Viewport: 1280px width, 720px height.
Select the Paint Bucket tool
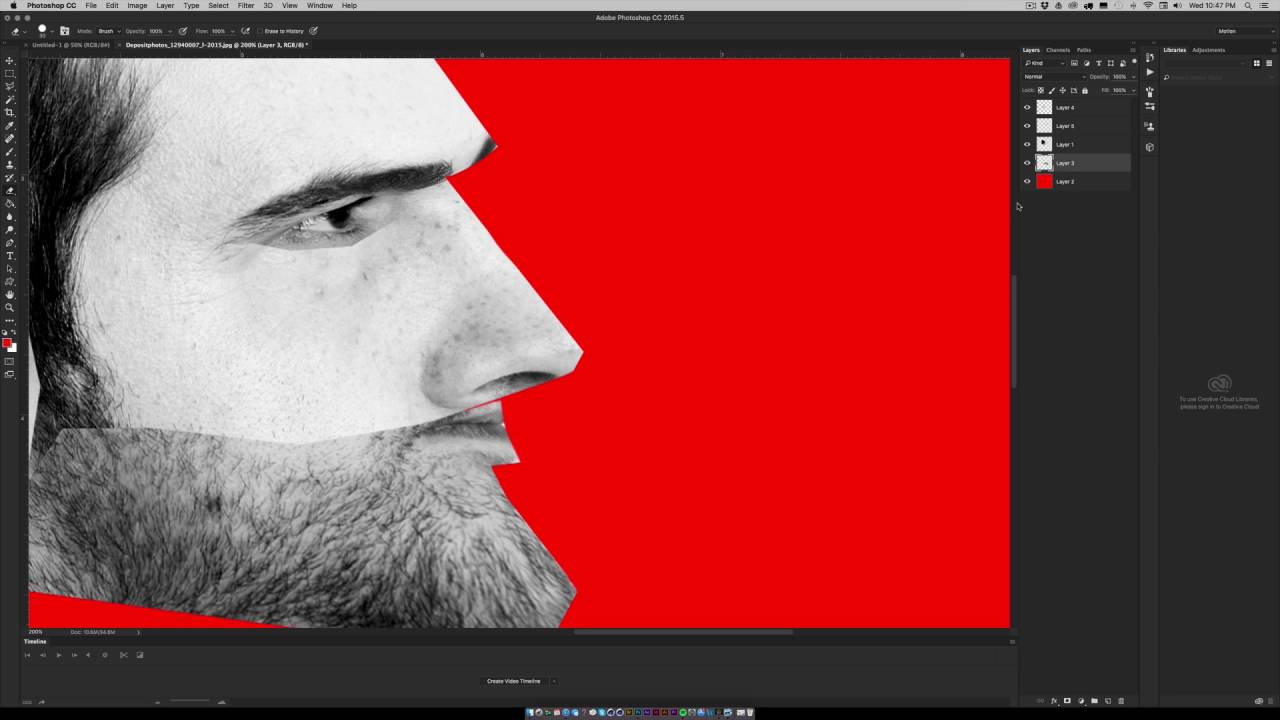pos(10,204)
